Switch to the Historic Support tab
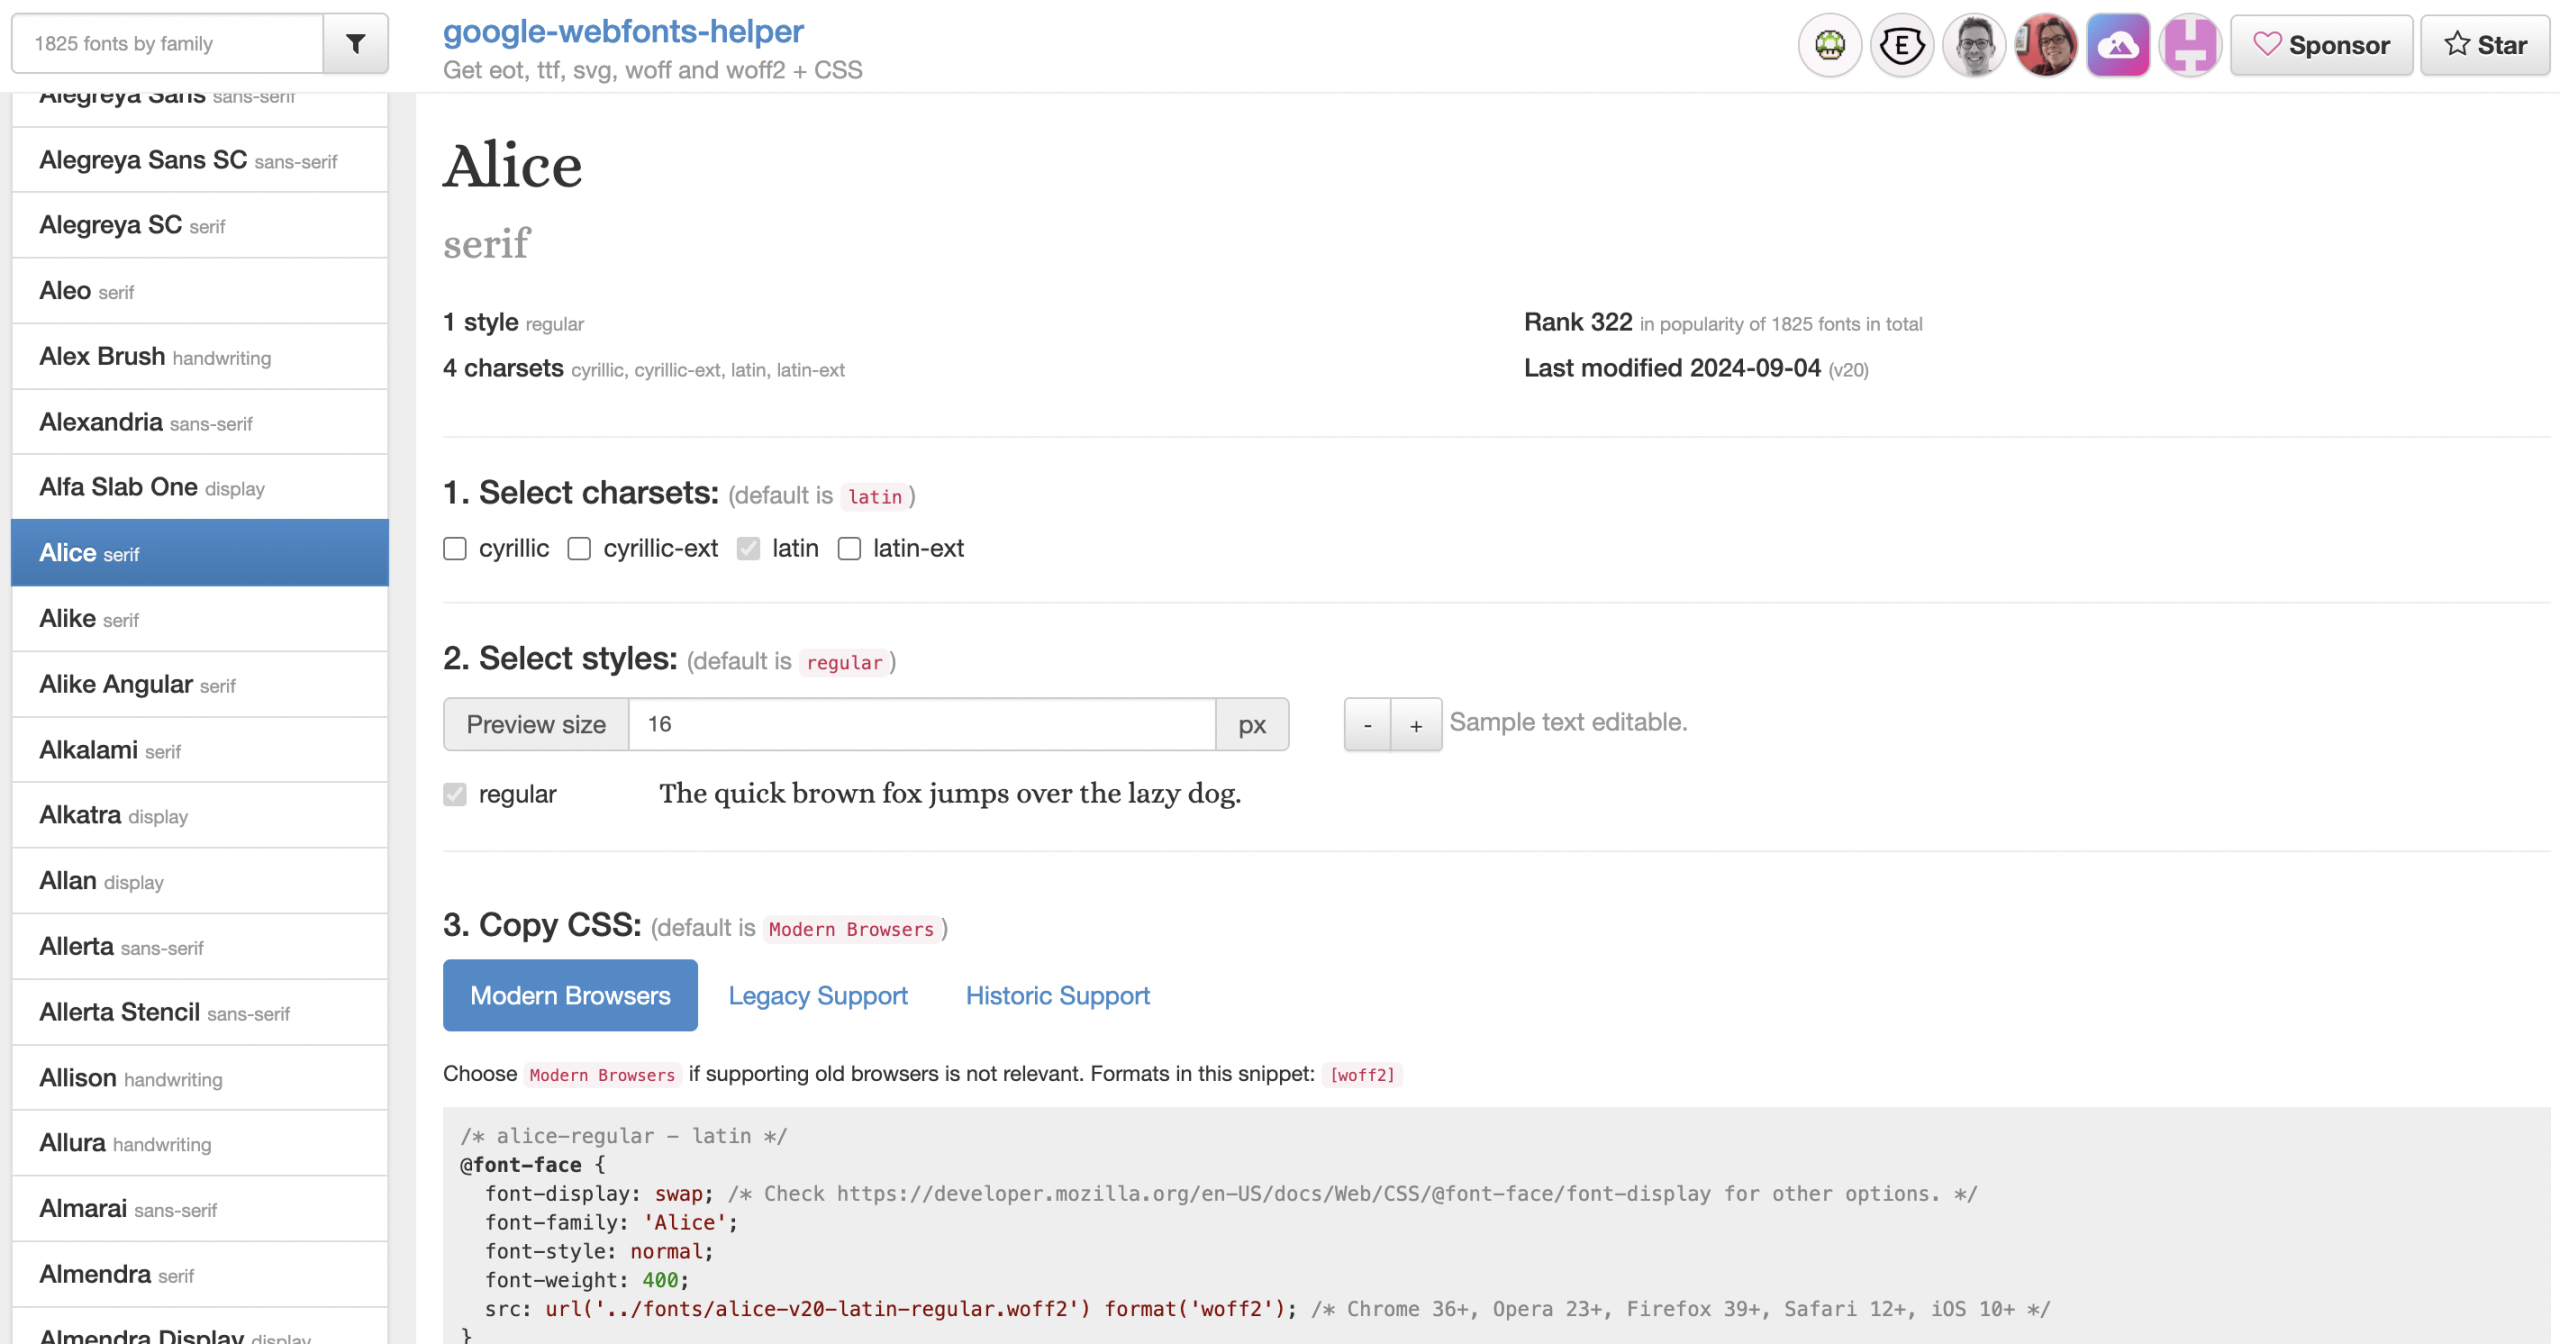This screenshot has height=1344, width=2560. [1058, 995]
